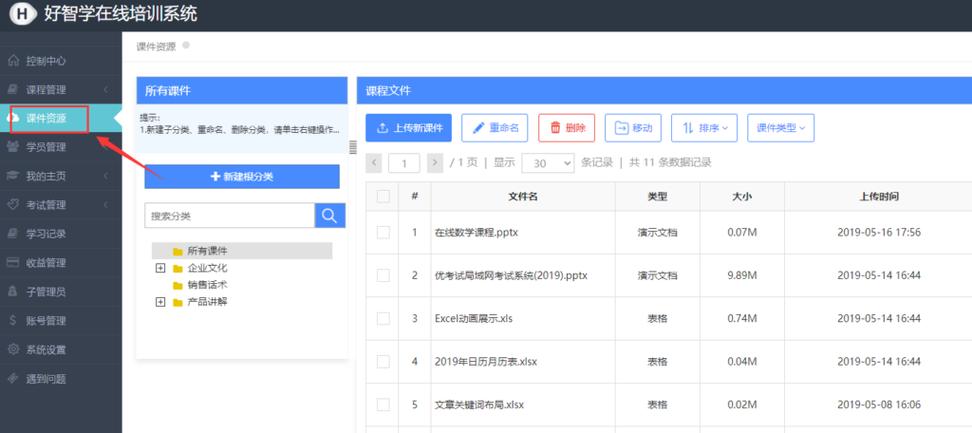Click the folder icon of 所有课件

pos(178,251)
